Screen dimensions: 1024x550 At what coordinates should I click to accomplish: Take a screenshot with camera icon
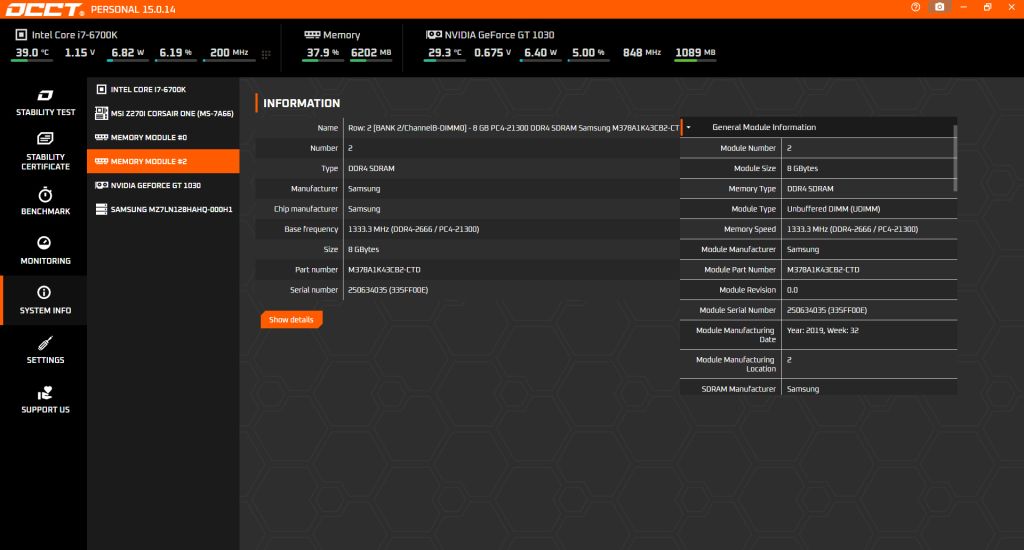tap(939, 7)
